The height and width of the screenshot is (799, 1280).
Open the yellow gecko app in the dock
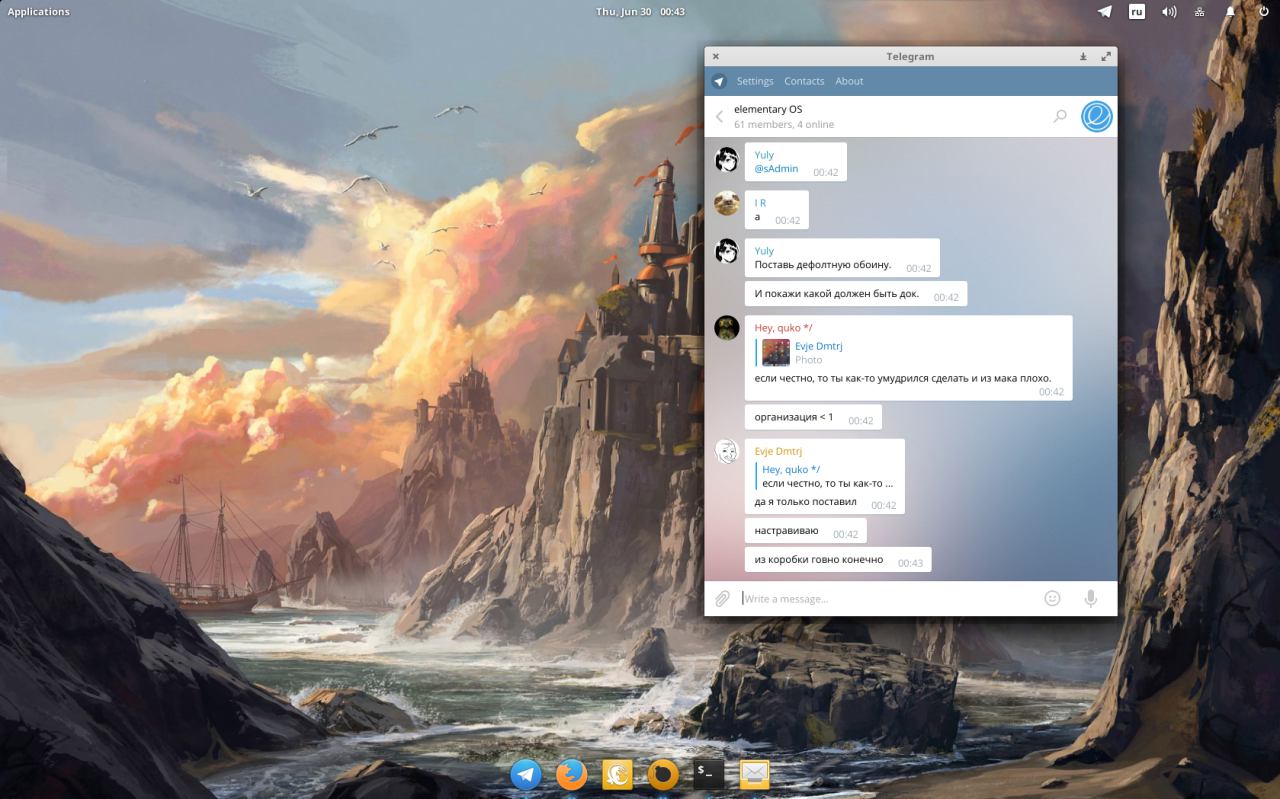pyautogui.click(x=617, y=774)
